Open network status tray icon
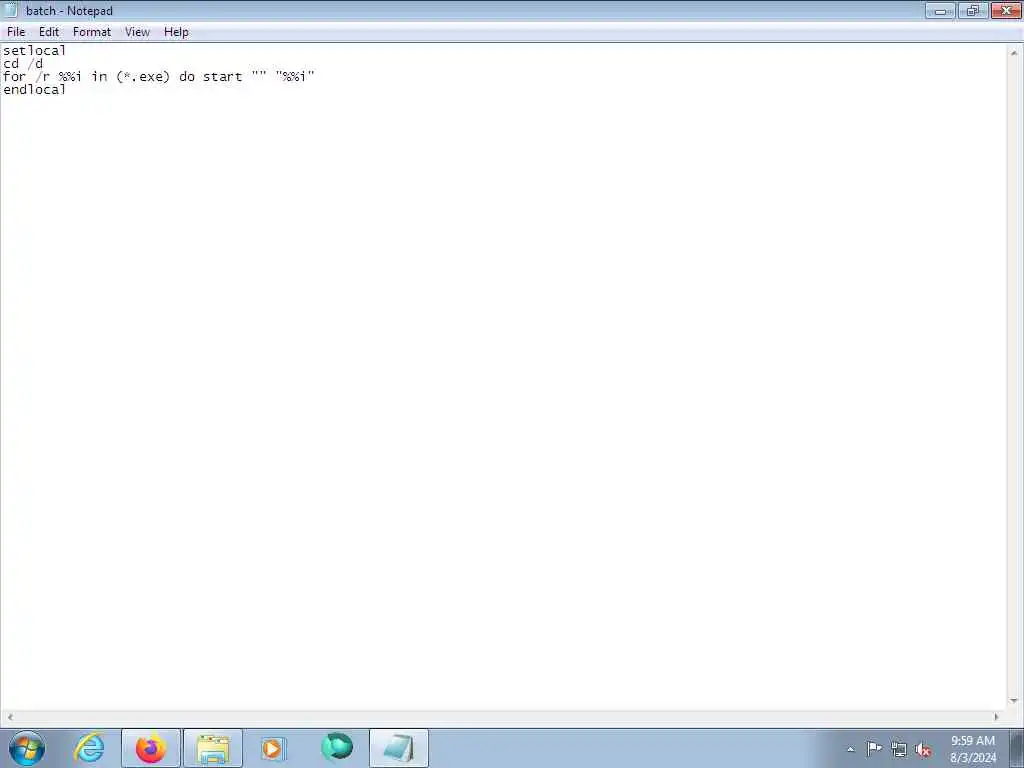The height and width of the screenshot is (768, 1024). coord(899,750)
